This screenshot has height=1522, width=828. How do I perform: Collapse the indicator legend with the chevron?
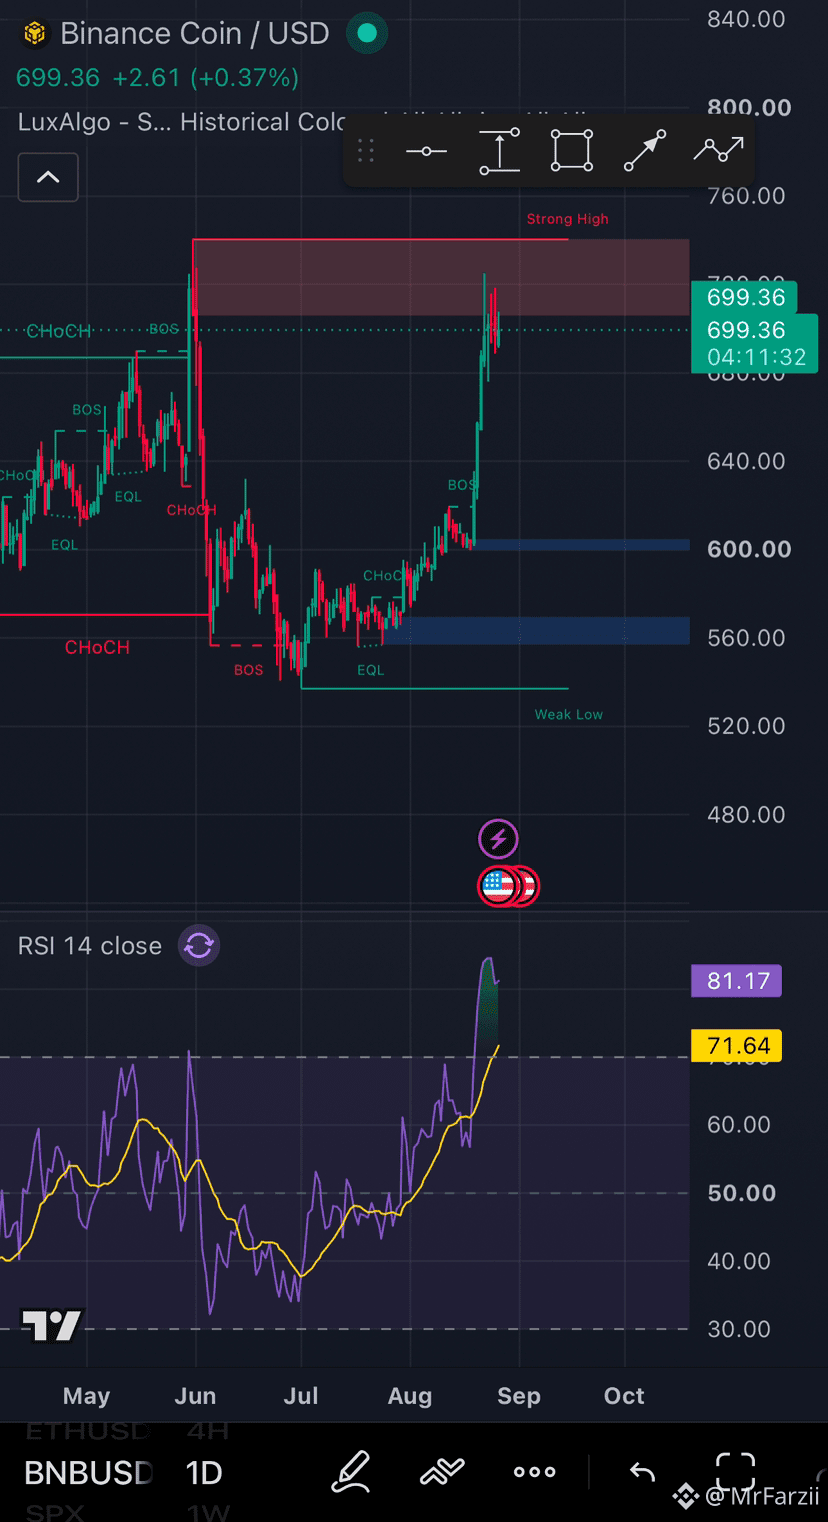pyautogui.click(x=48, y=178)
